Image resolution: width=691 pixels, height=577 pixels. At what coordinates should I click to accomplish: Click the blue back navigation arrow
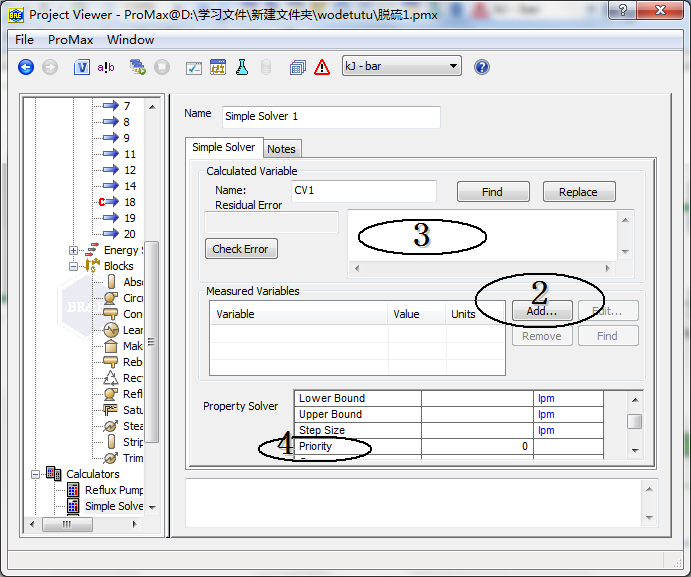coord(26,67)
